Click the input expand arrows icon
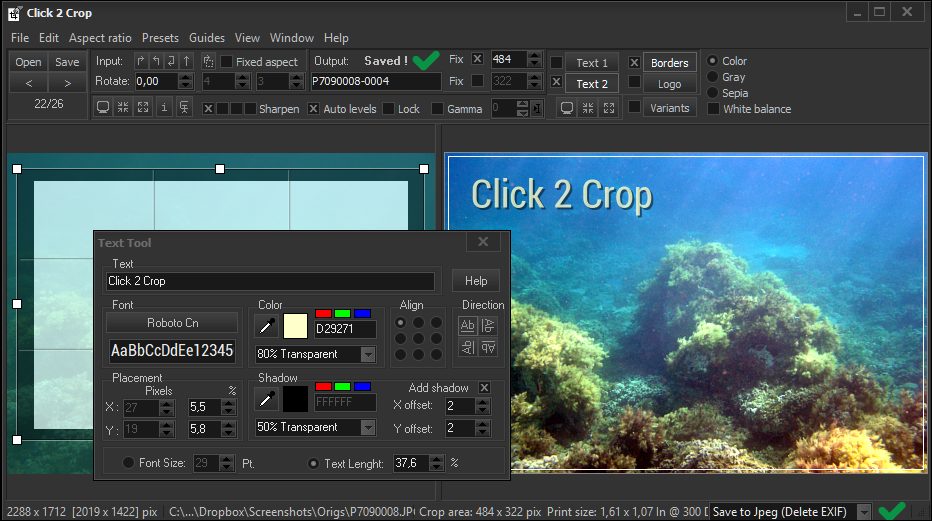932x521 pixels. tap(143, 108)
